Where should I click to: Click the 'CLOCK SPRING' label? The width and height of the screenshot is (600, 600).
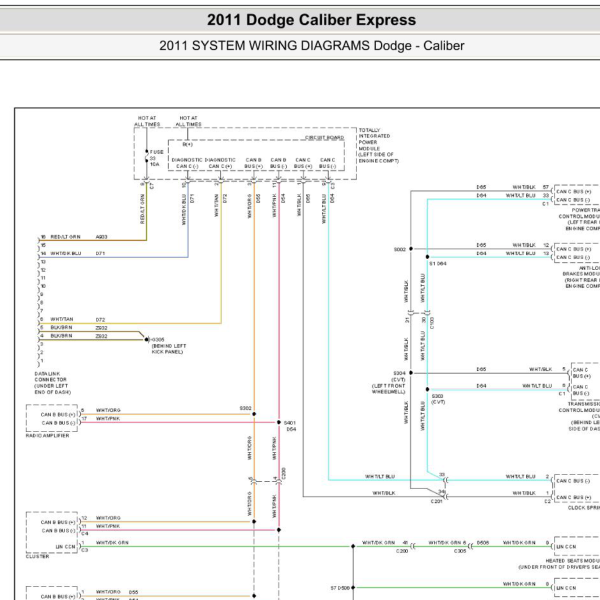(x=584, y=508)
